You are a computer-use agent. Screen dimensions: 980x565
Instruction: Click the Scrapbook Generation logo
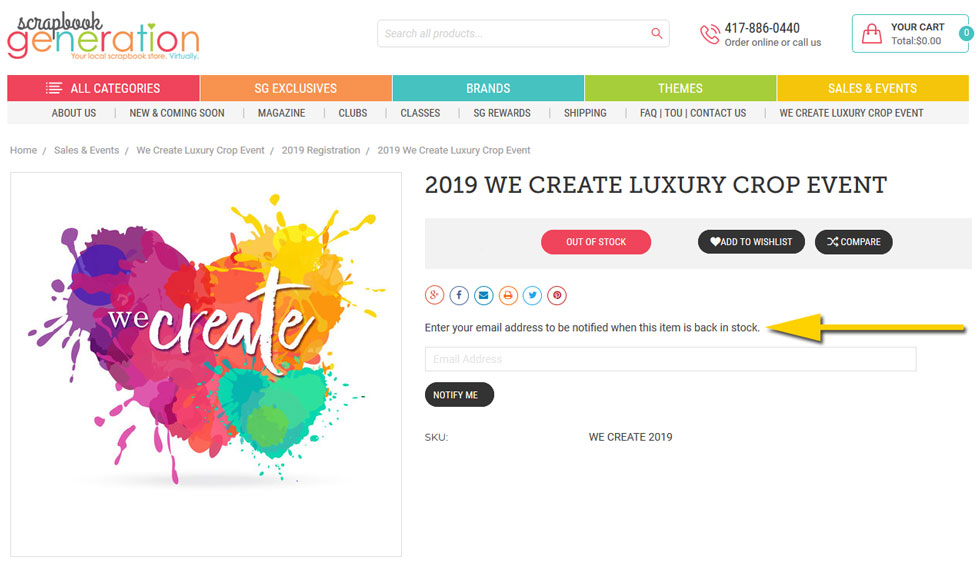pos(103,36)
